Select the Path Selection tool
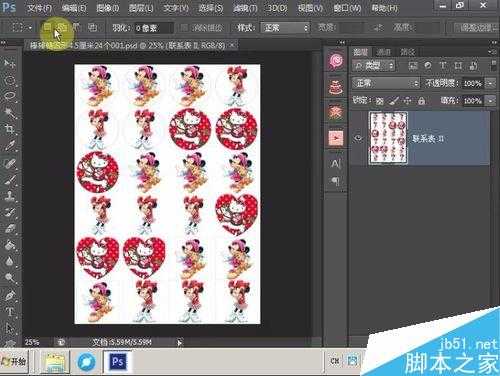 coord(9,328)
